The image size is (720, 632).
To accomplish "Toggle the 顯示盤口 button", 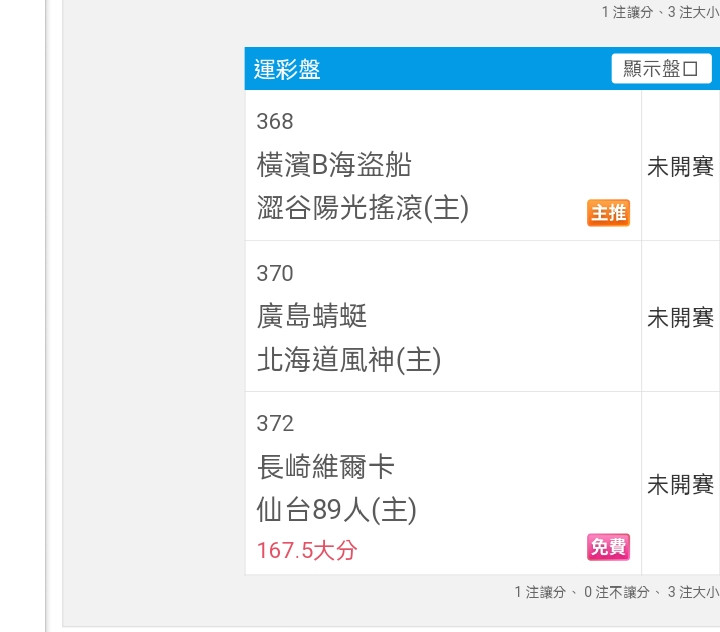I will coord(661,69).
